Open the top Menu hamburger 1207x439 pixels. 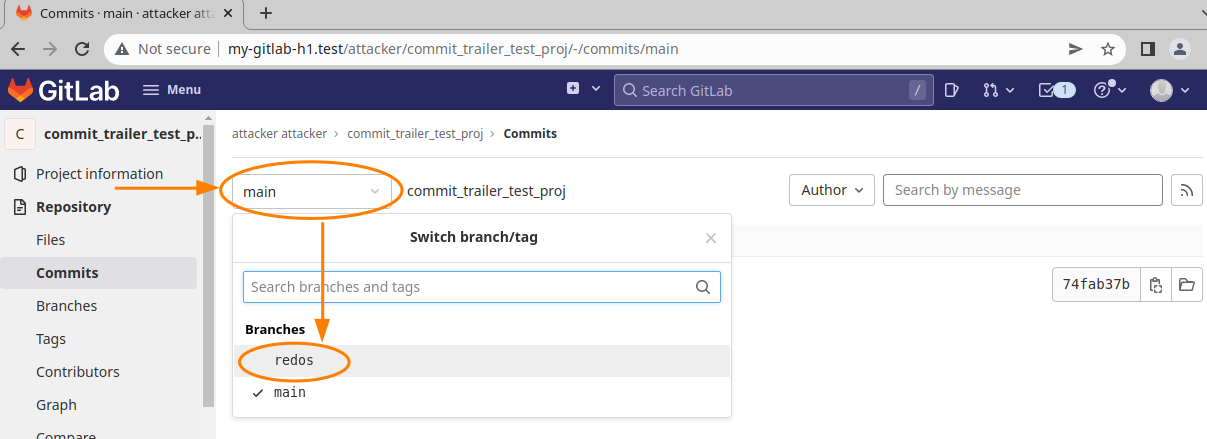point(172,90)
